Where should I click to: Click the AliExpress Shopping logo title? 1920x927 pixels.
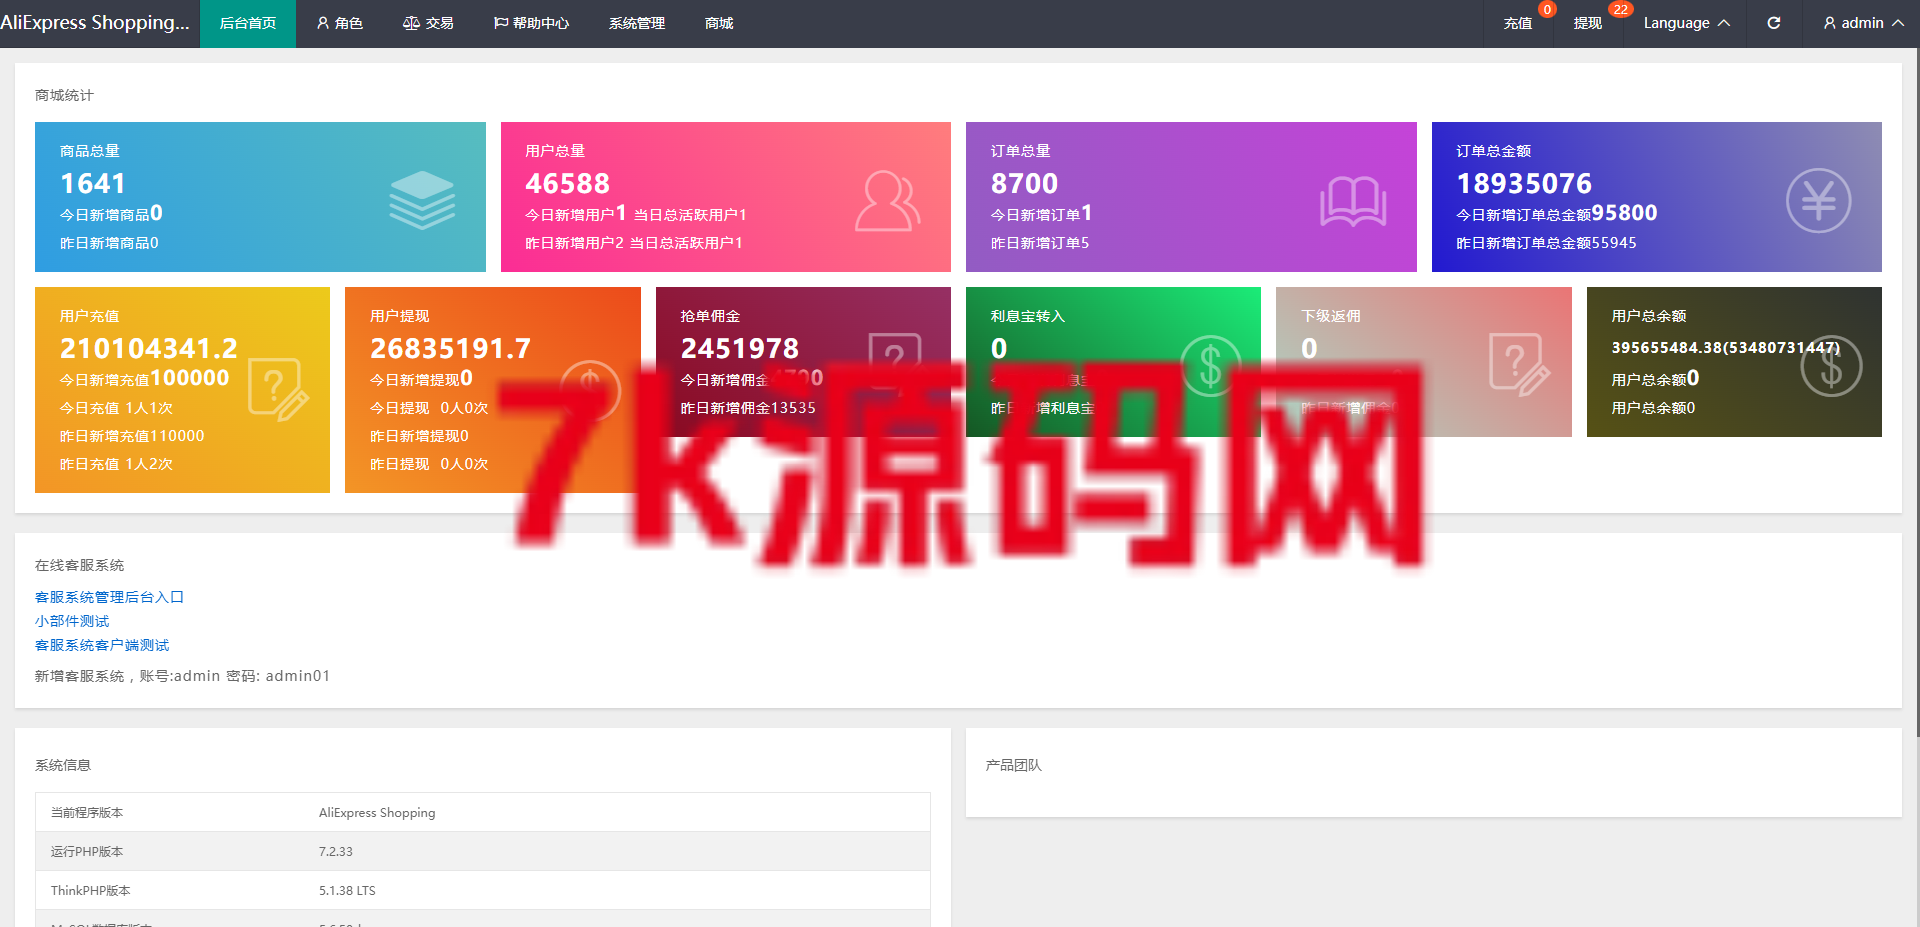(95, 23)
